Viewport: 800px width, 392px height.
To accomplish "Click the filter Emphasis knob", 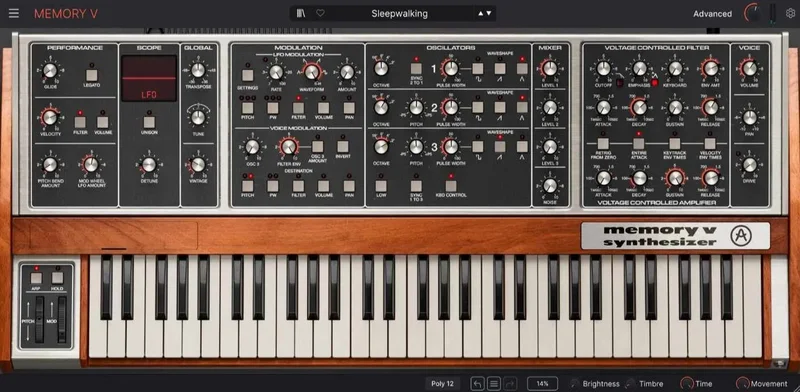I will pos(639,68).
